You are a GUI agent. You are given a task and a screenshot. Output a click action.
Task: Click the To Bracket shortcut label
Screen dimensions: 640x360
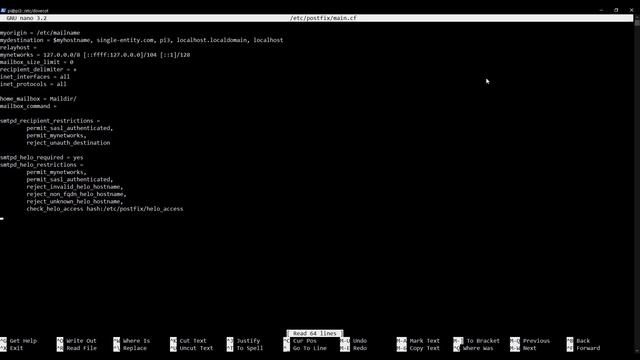click(x=483, y=341)
